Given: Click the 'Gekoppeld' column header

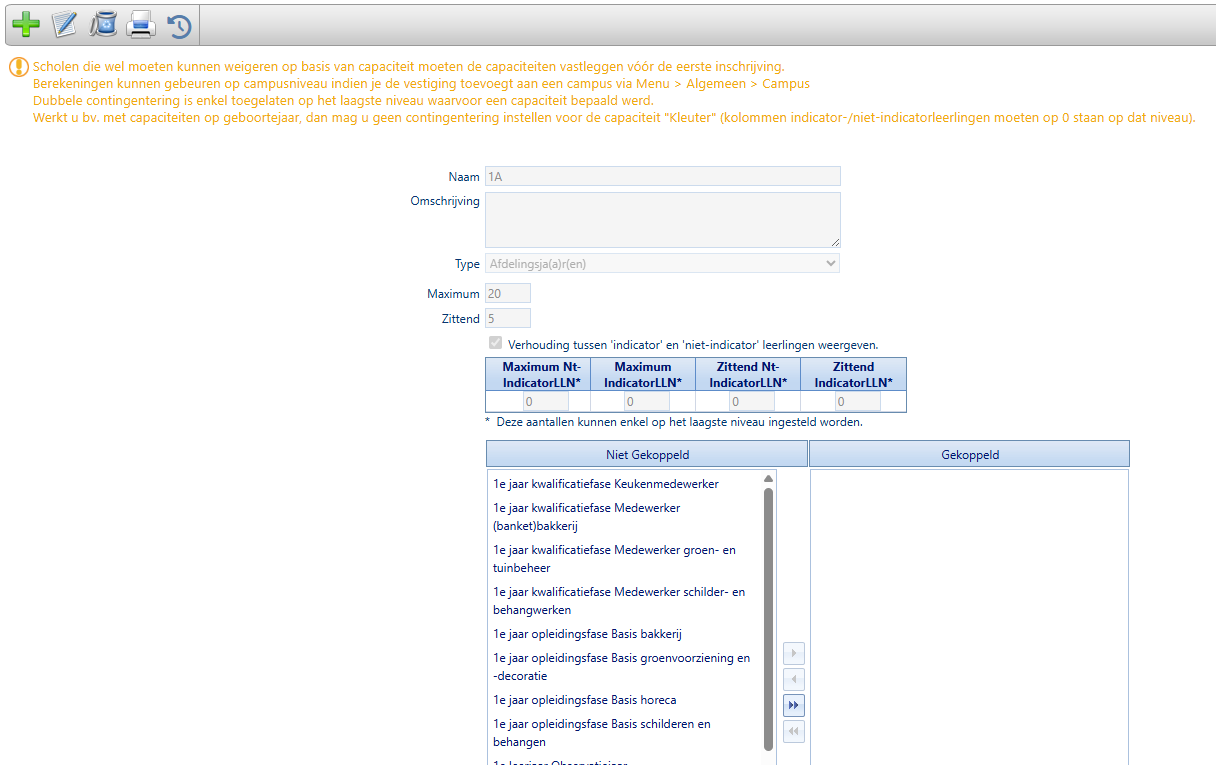Looking at the screenshot, I should (969, 454).
